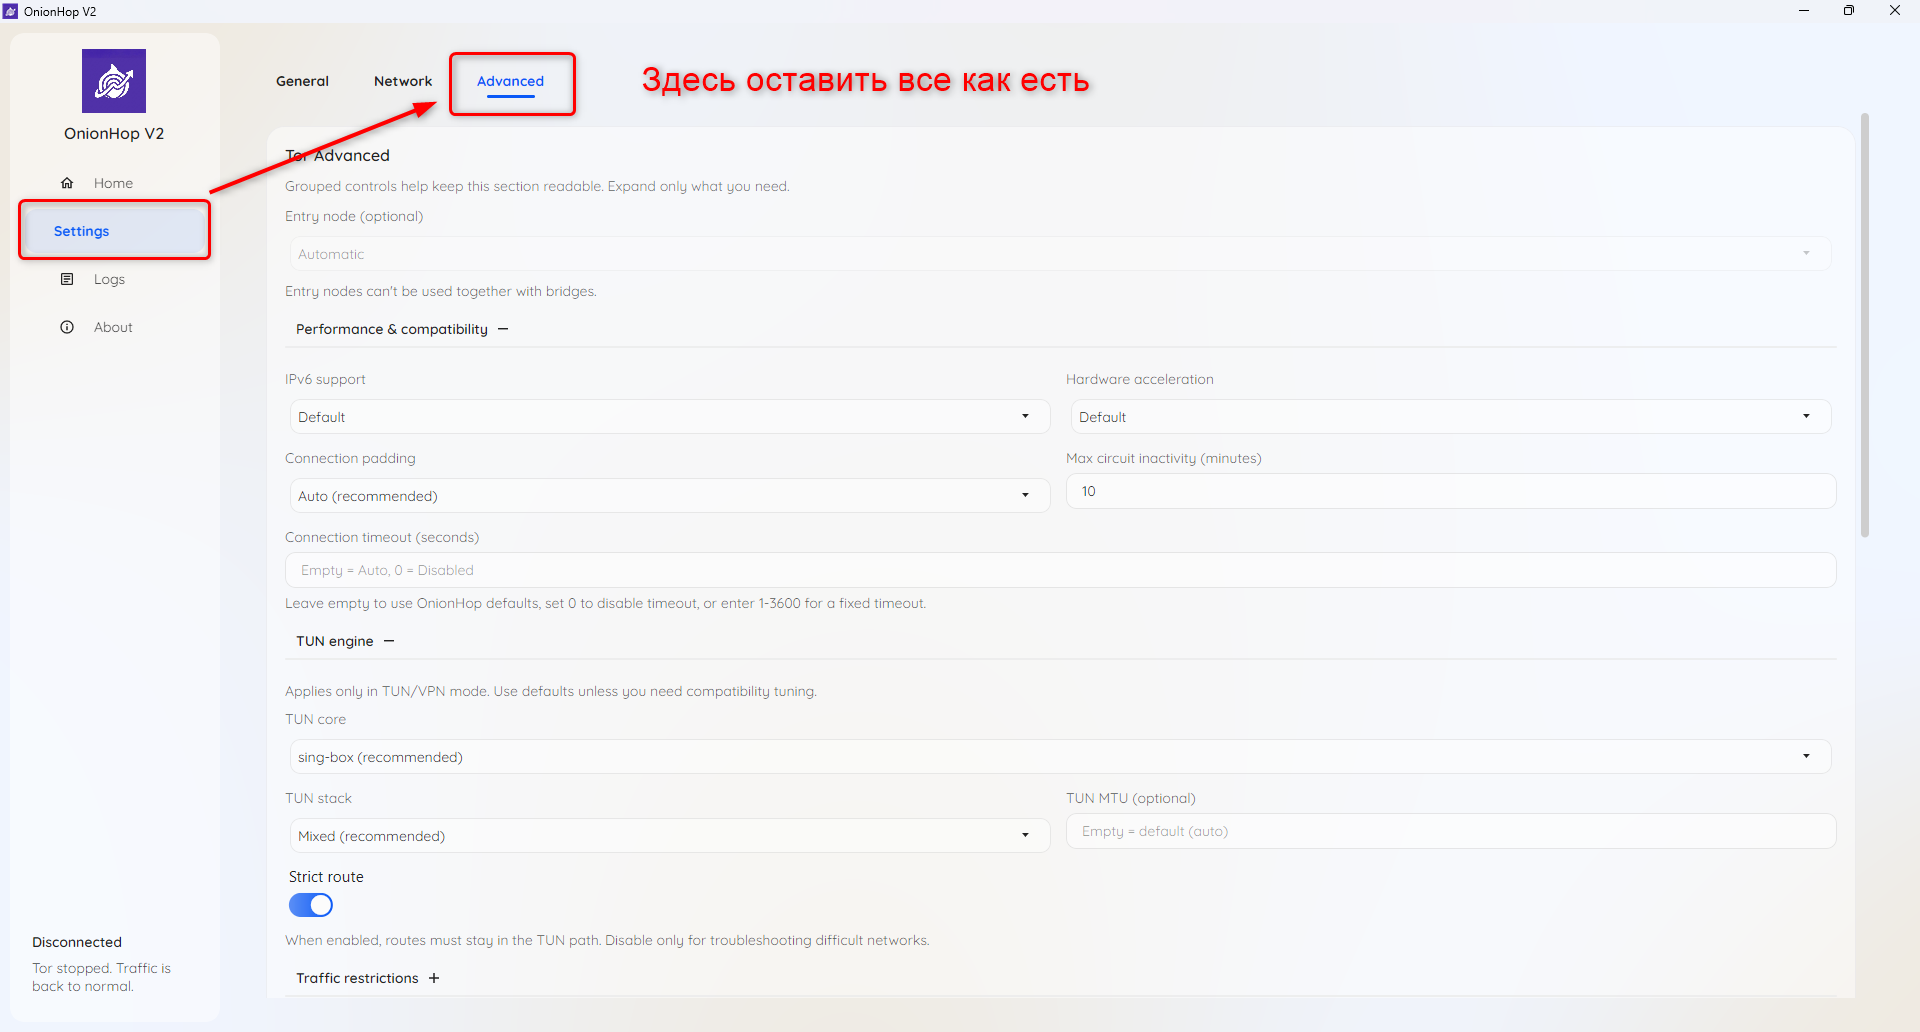Viewport: 1920px width, 1032px height.
Task: Click the Connection timeout seconds field
Action: pos(1060,570)
